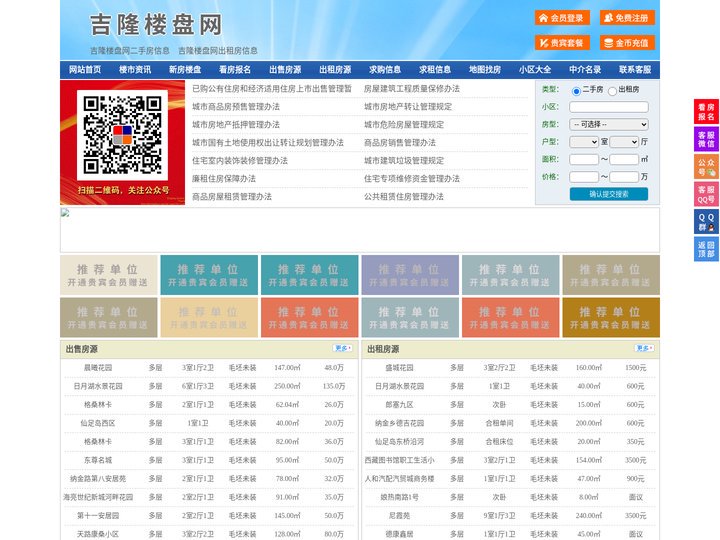Open 尼霞苑 rental listing
Viewport: 720px width, 540px height.
point(399,516)
